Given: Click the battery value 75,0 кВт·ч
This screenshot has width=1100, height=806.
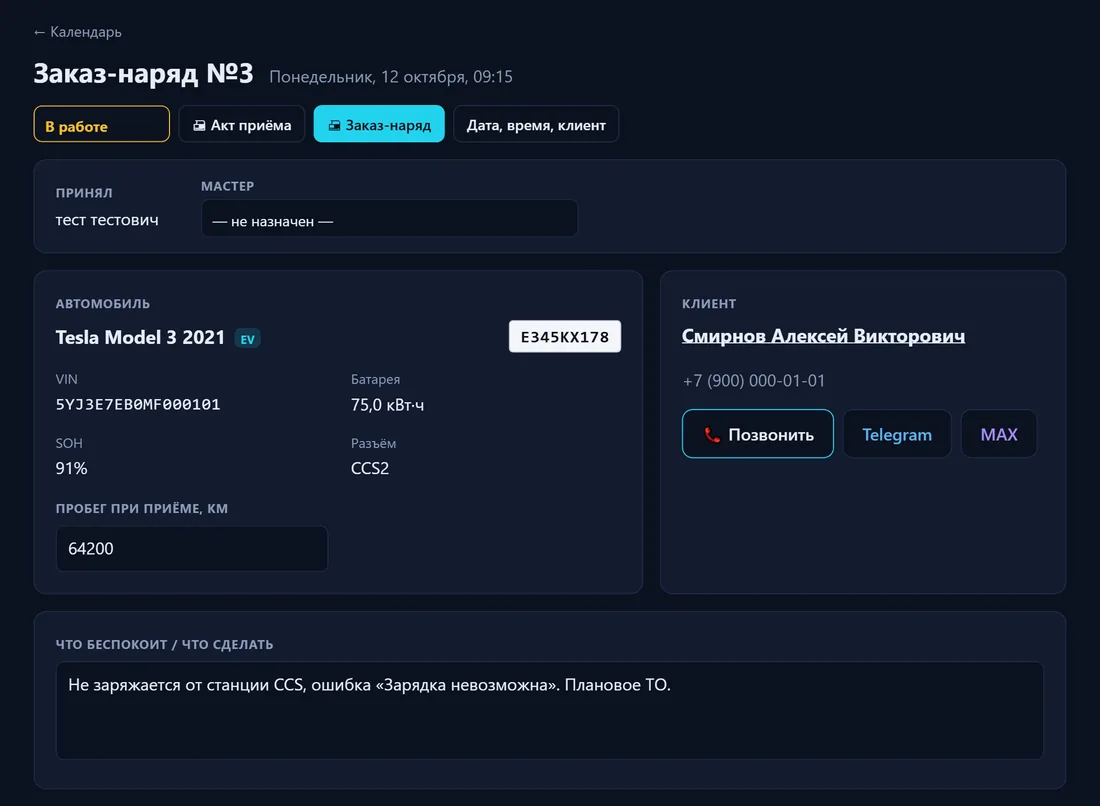Looking at the screenshot, I should tap(387, 405).
